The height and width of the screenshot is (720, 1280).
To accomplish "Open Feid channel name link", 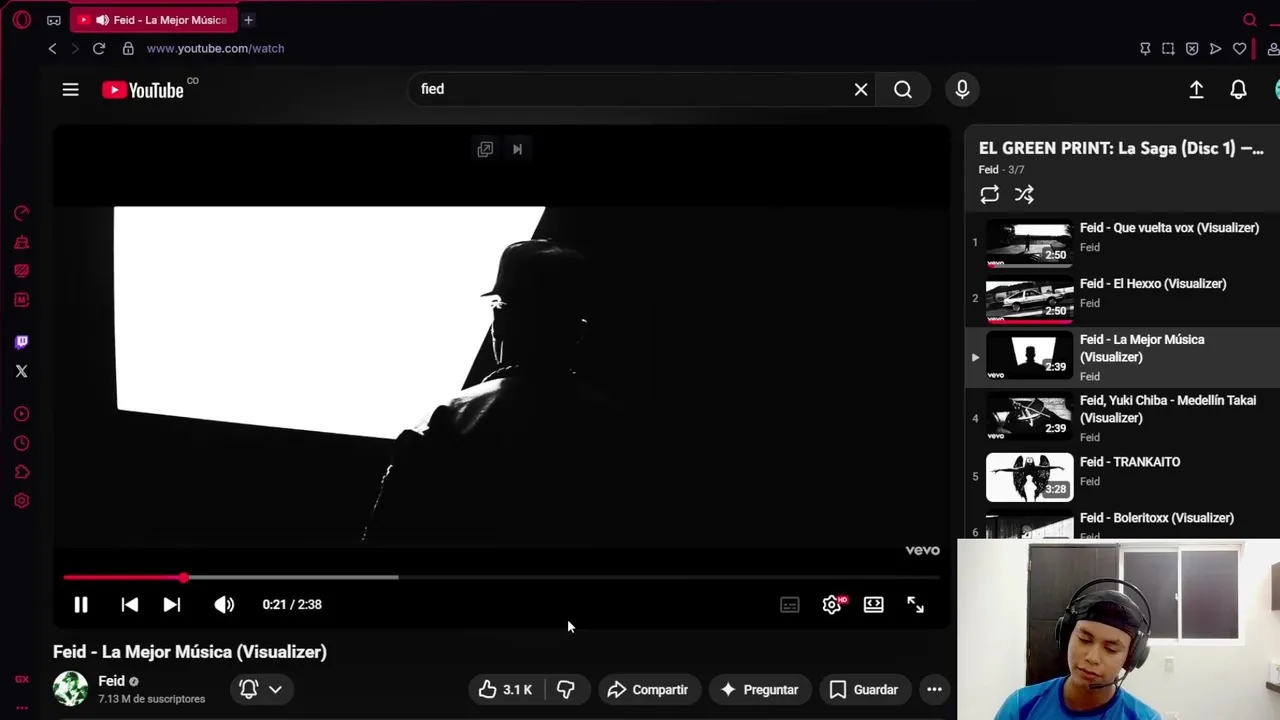I will 111,681.
